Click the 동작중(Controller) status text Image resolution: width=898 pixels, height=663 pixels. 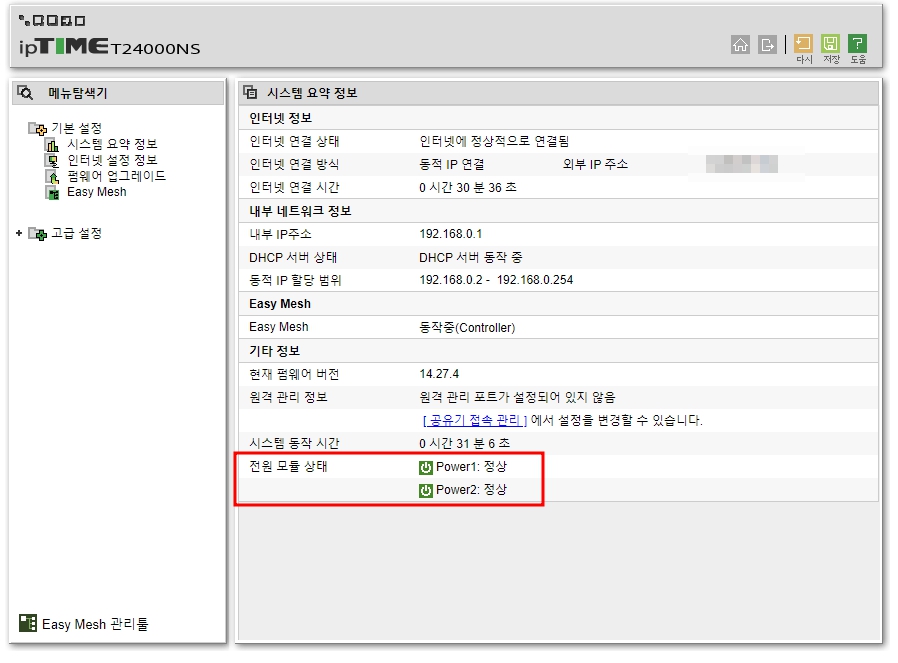pyautogui.click(x=469, y=327)
